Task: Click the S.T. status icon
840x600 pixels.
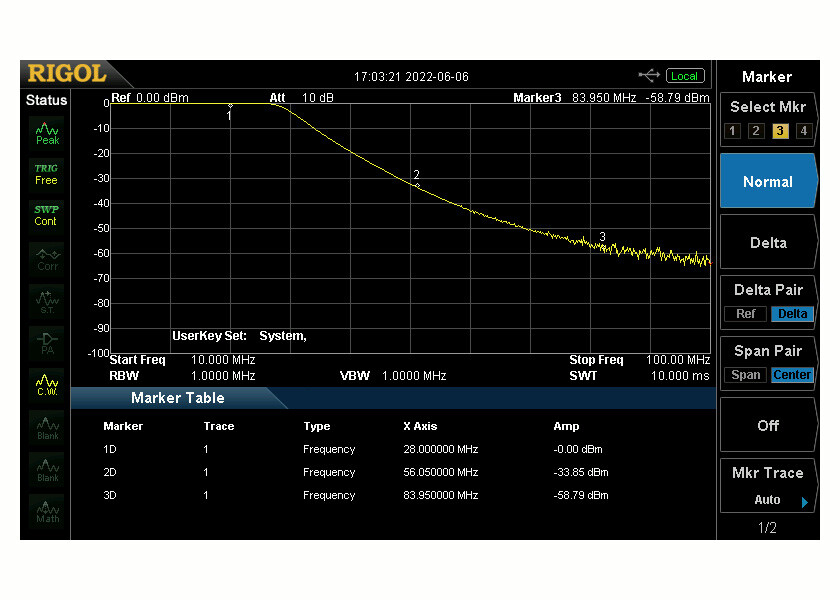Action: point(45,300)
